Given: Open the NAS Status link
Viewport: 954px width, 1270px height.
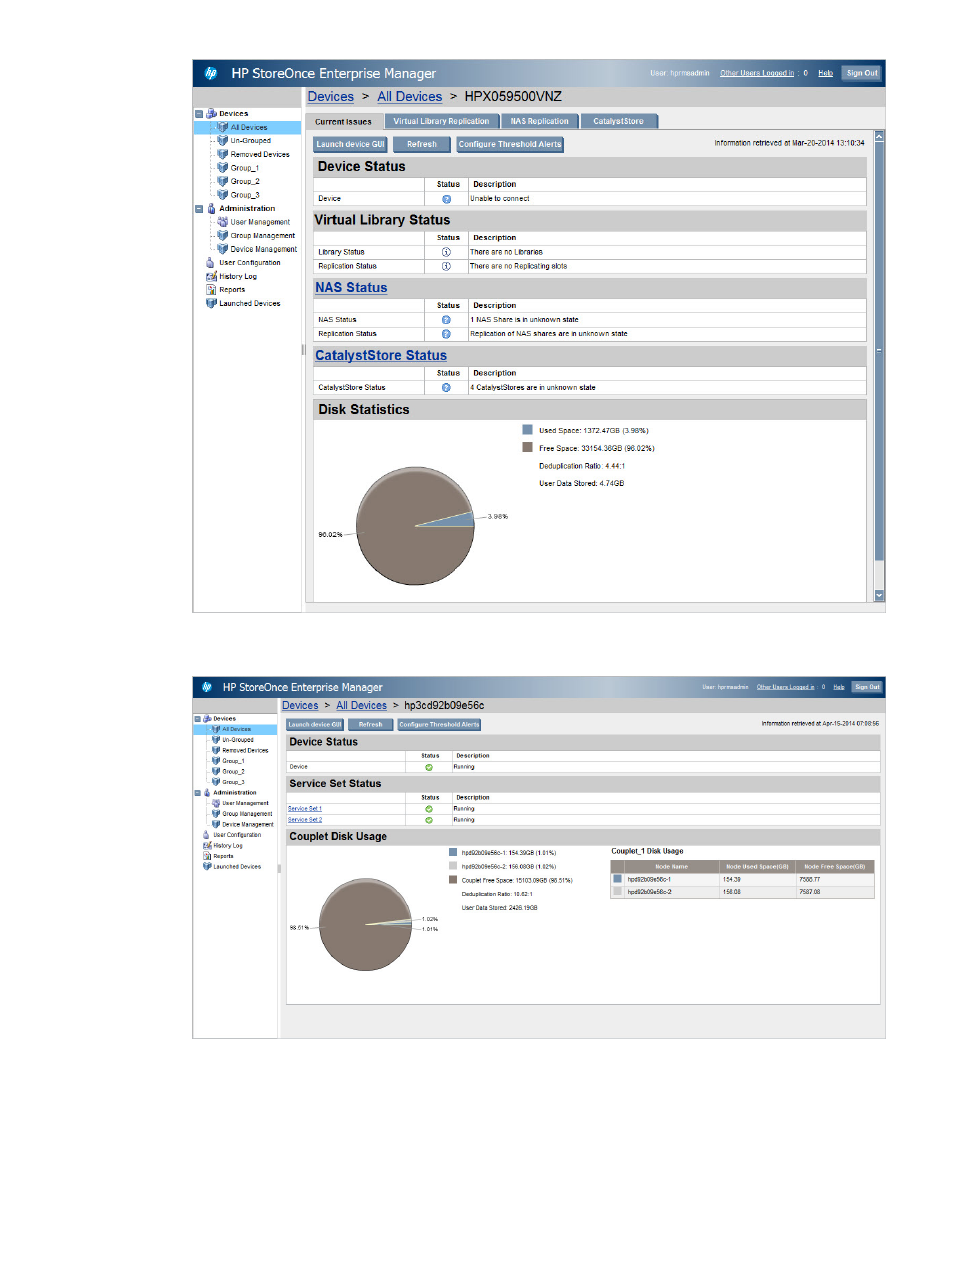Looking at the screenshot, I should point(351,288).
